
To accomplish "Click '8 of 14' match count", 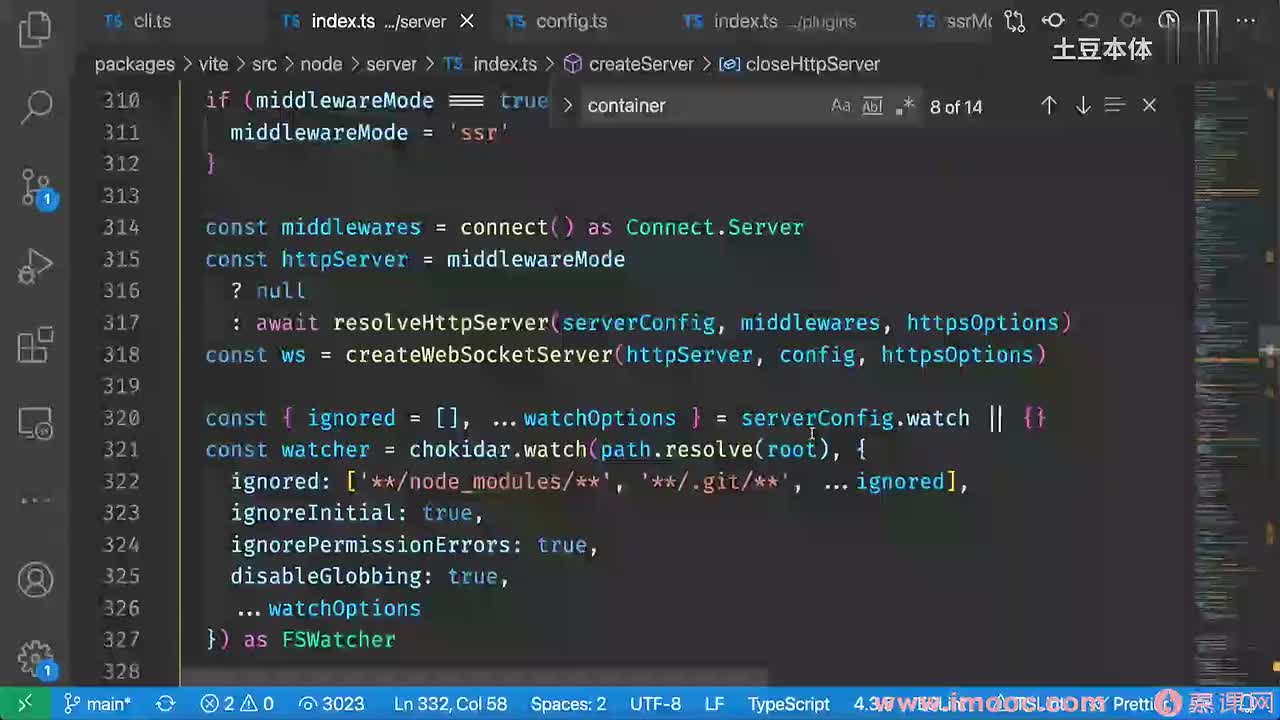I will point(956,106).
